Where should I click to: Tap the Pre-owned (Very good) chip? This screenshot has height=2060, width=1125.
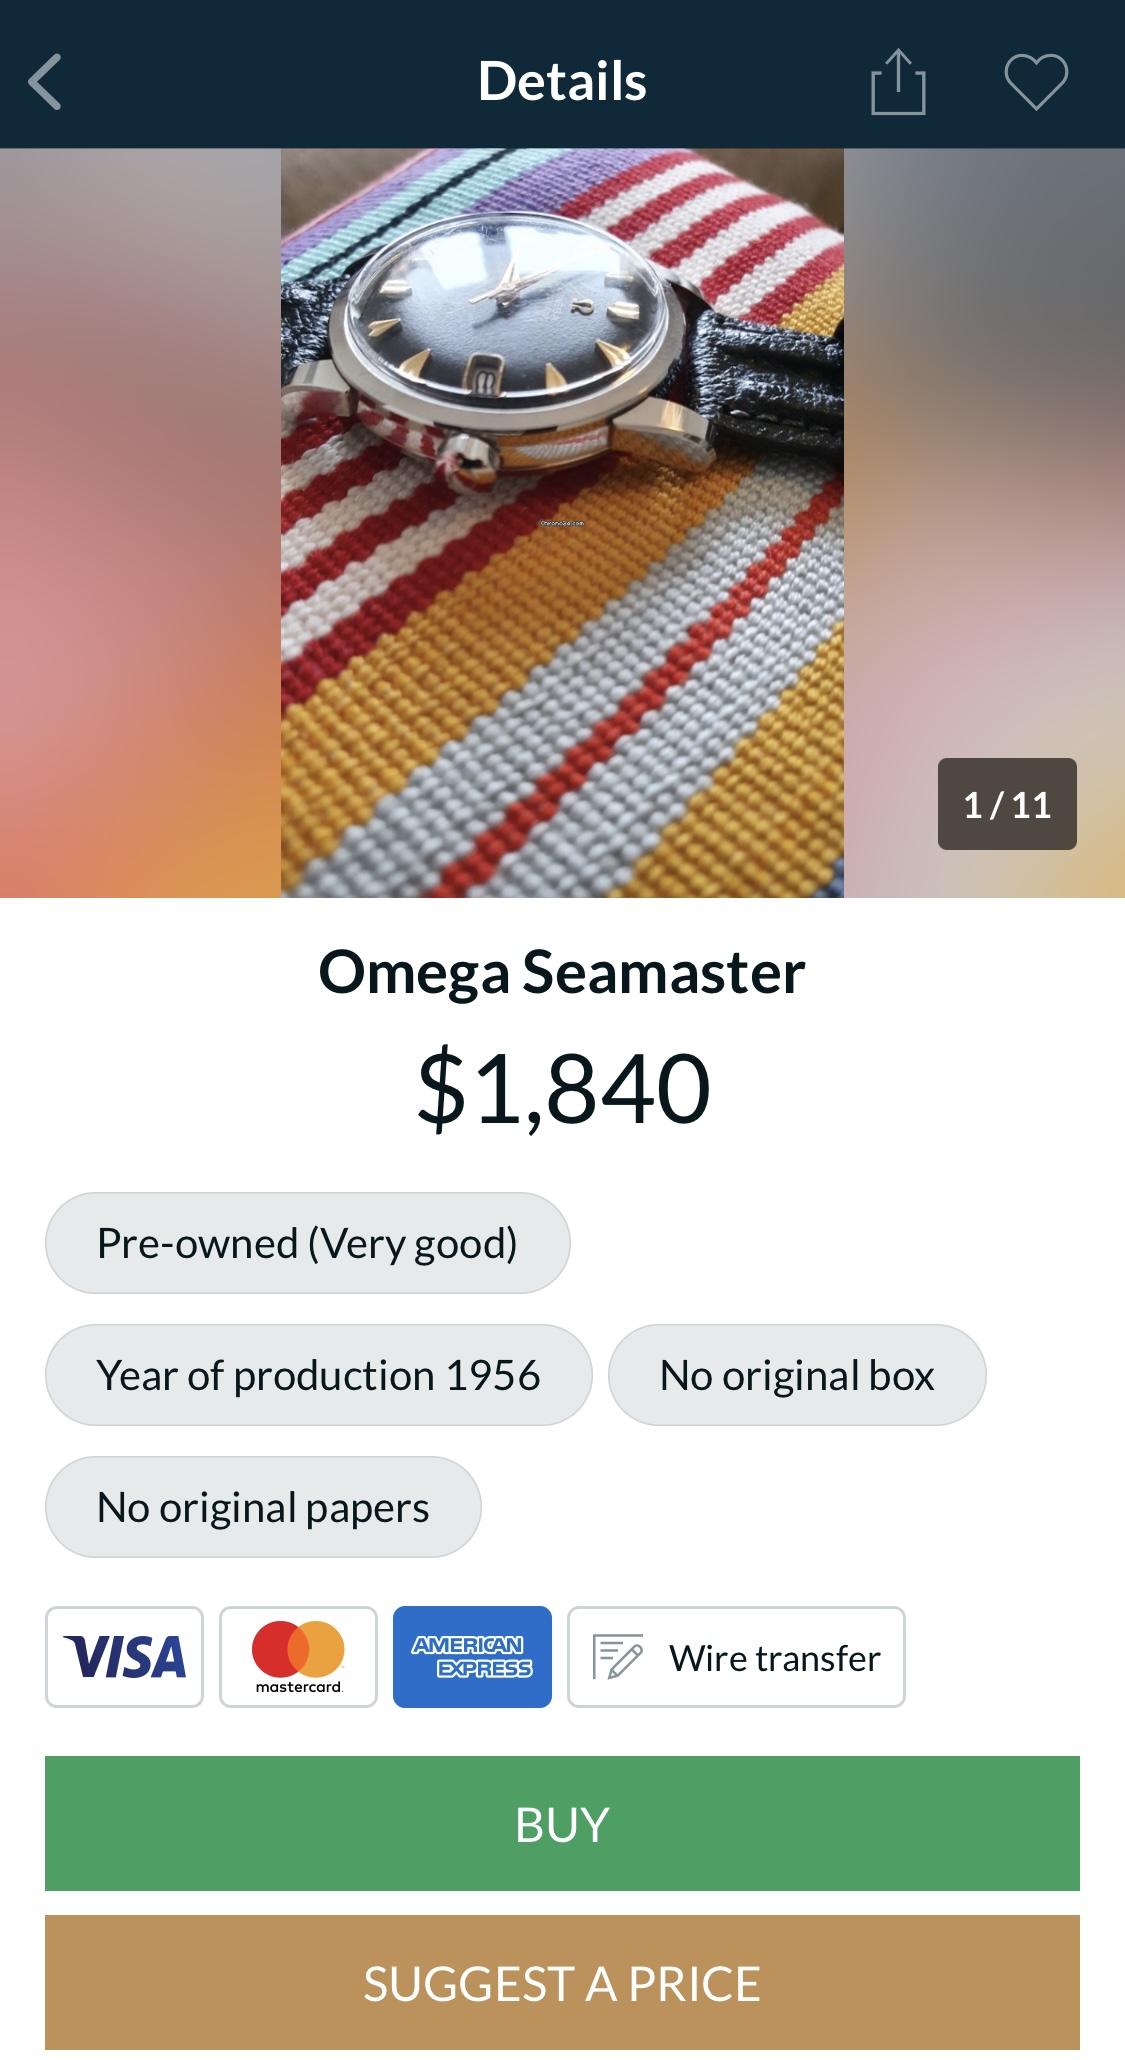(307, 1243)
